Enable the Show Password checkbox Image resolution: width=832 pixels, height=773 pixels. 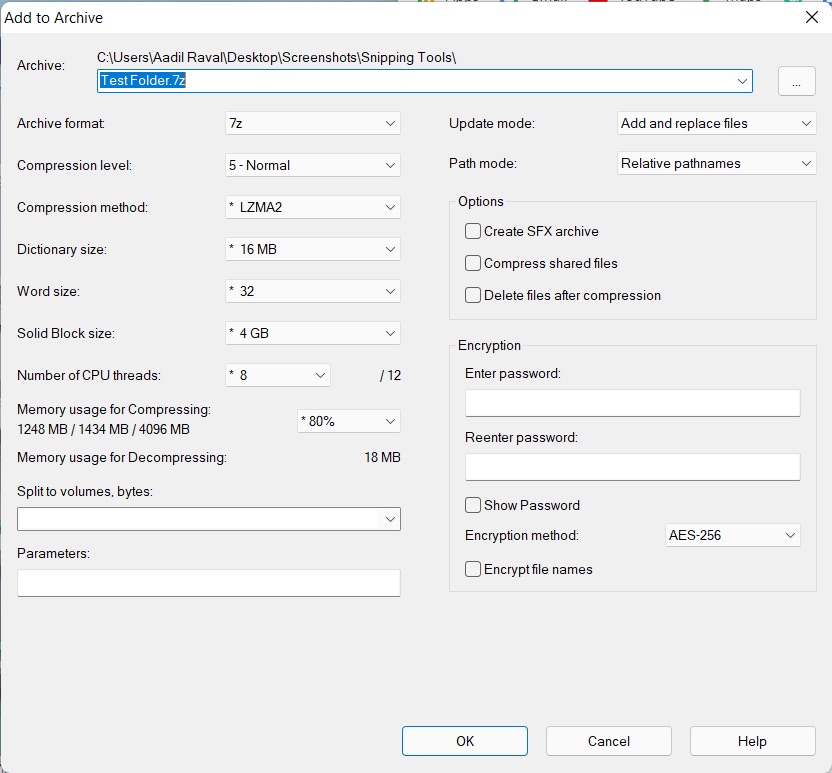tap(473, 505)
